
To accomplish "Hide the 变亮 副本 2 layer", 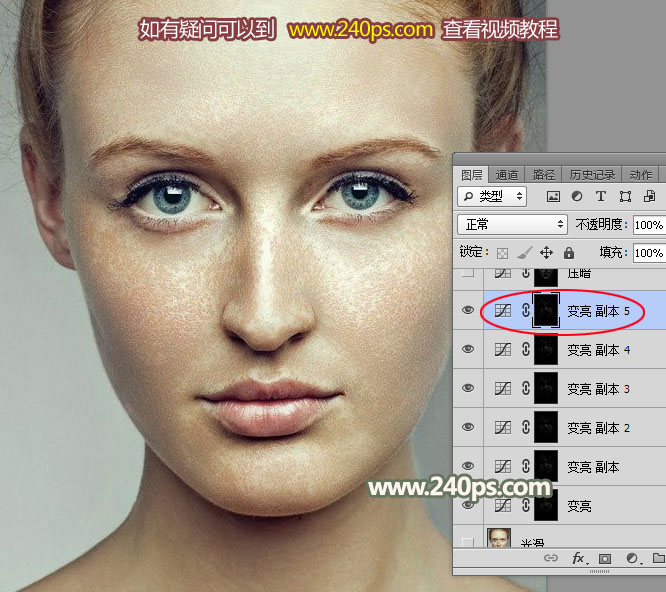I will [468, 427].
